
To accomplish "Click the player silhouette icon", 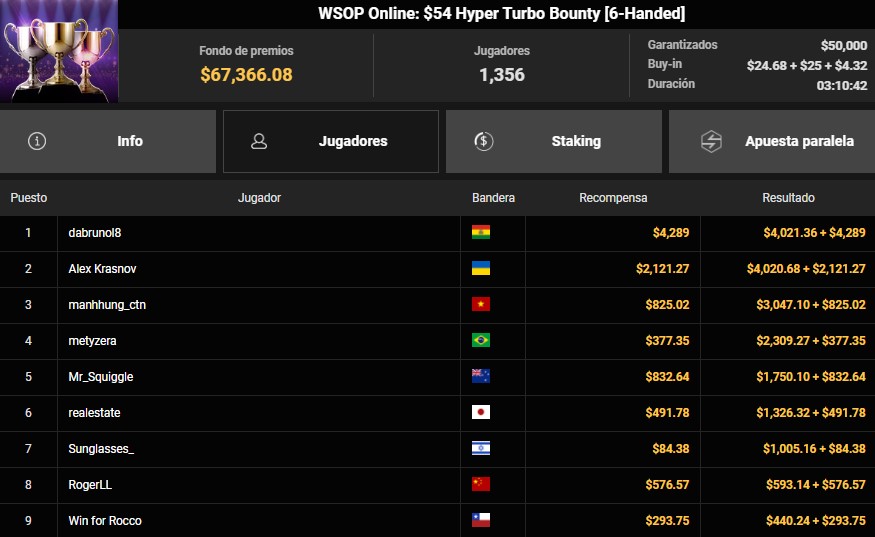I will (258, 141).
